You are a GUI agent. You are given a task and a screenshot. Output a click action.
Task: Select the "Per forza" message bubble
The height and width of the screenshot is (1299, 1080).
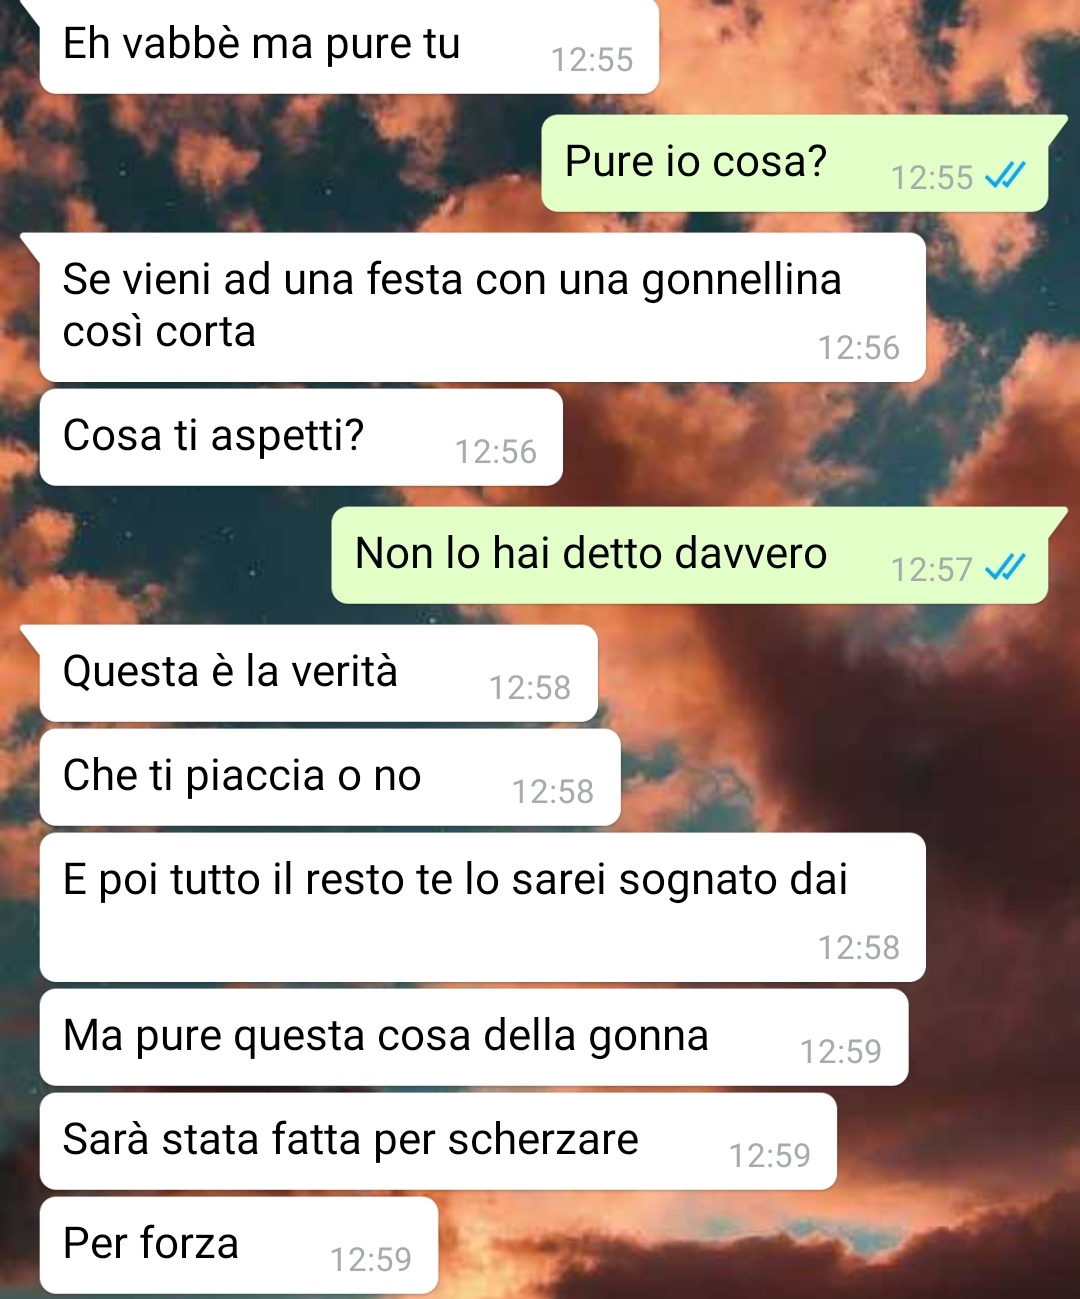click(x=239, y=1245)
